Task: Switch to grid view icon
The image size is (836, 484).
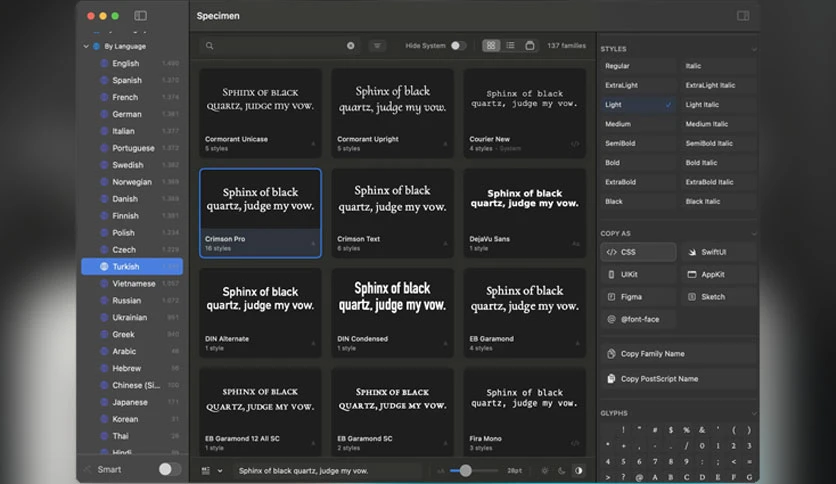Action: point(491,46)
